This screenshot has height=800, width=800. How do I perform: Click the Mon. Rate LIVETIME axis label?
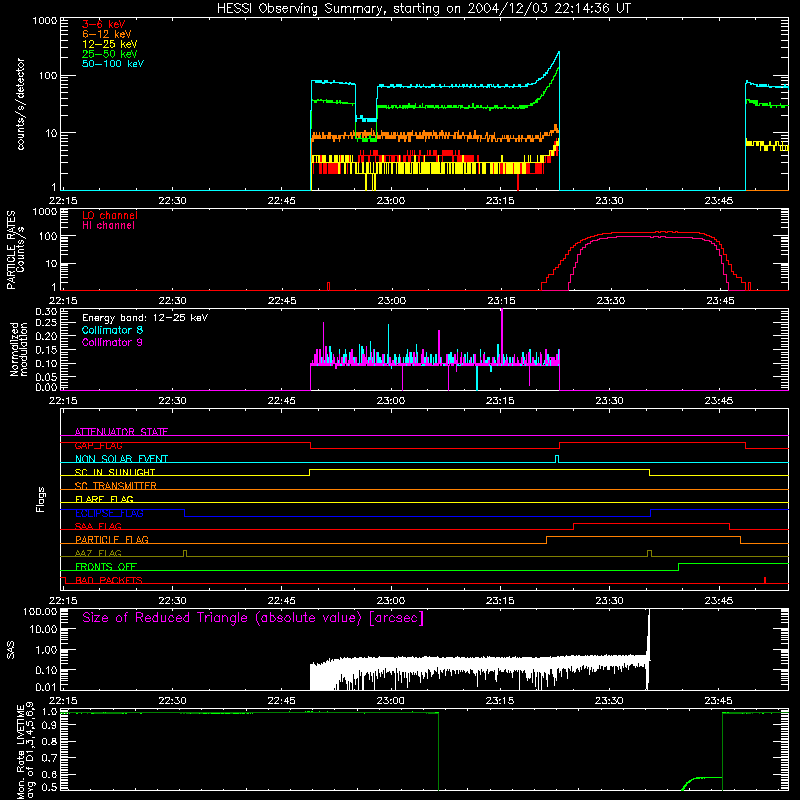[25, 752]
